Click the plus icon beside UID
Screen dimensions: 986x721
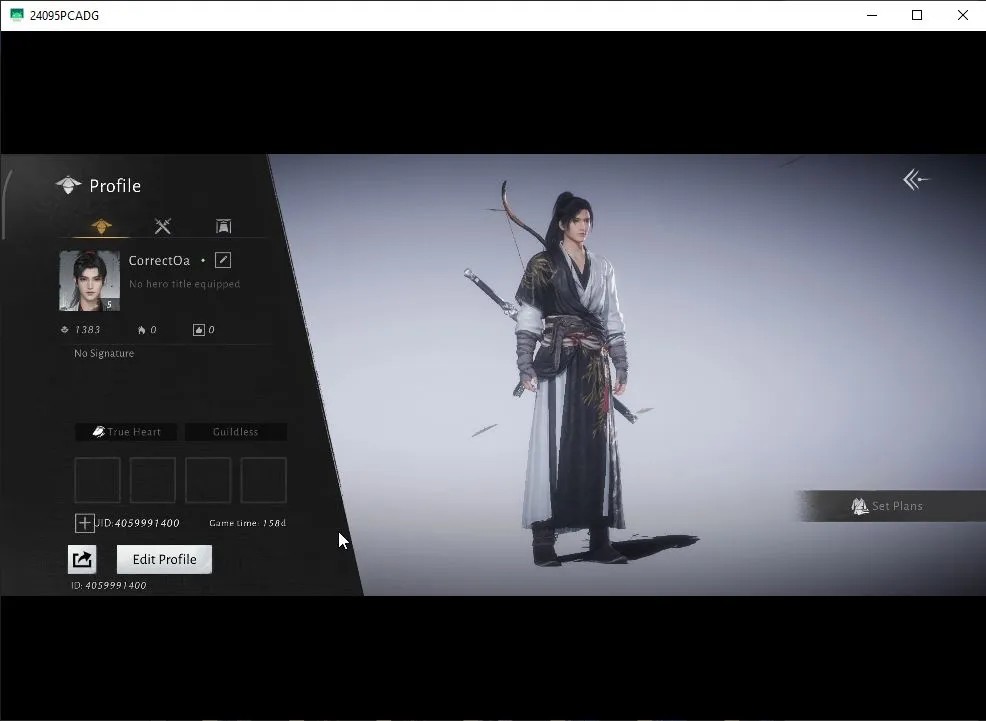84,523
